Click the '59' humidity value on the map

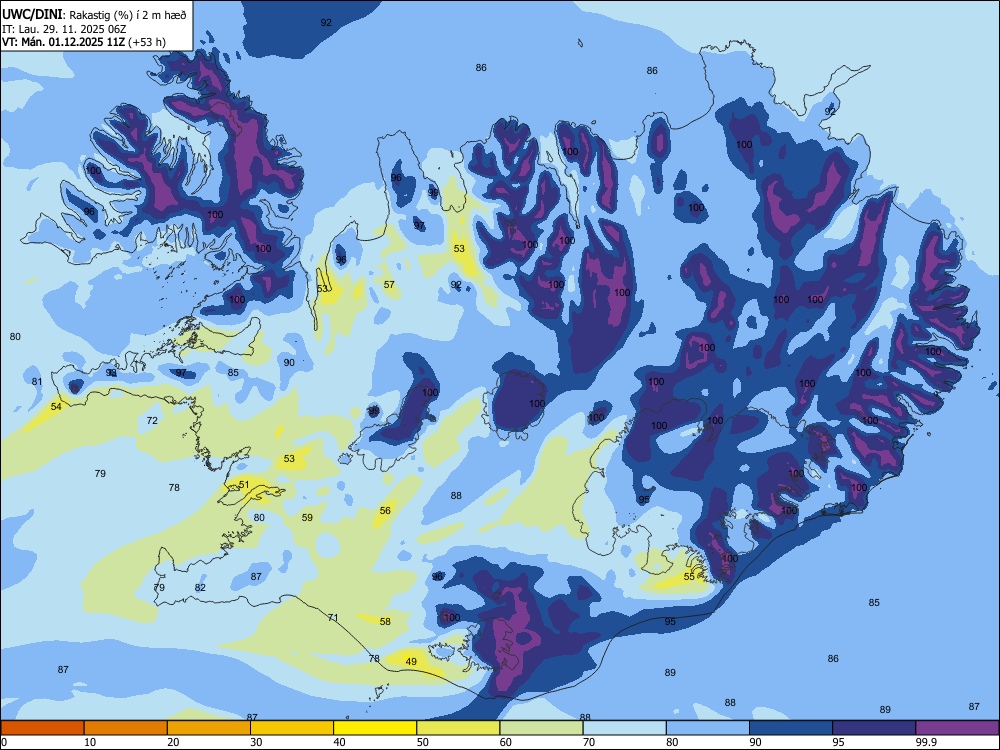307,517
